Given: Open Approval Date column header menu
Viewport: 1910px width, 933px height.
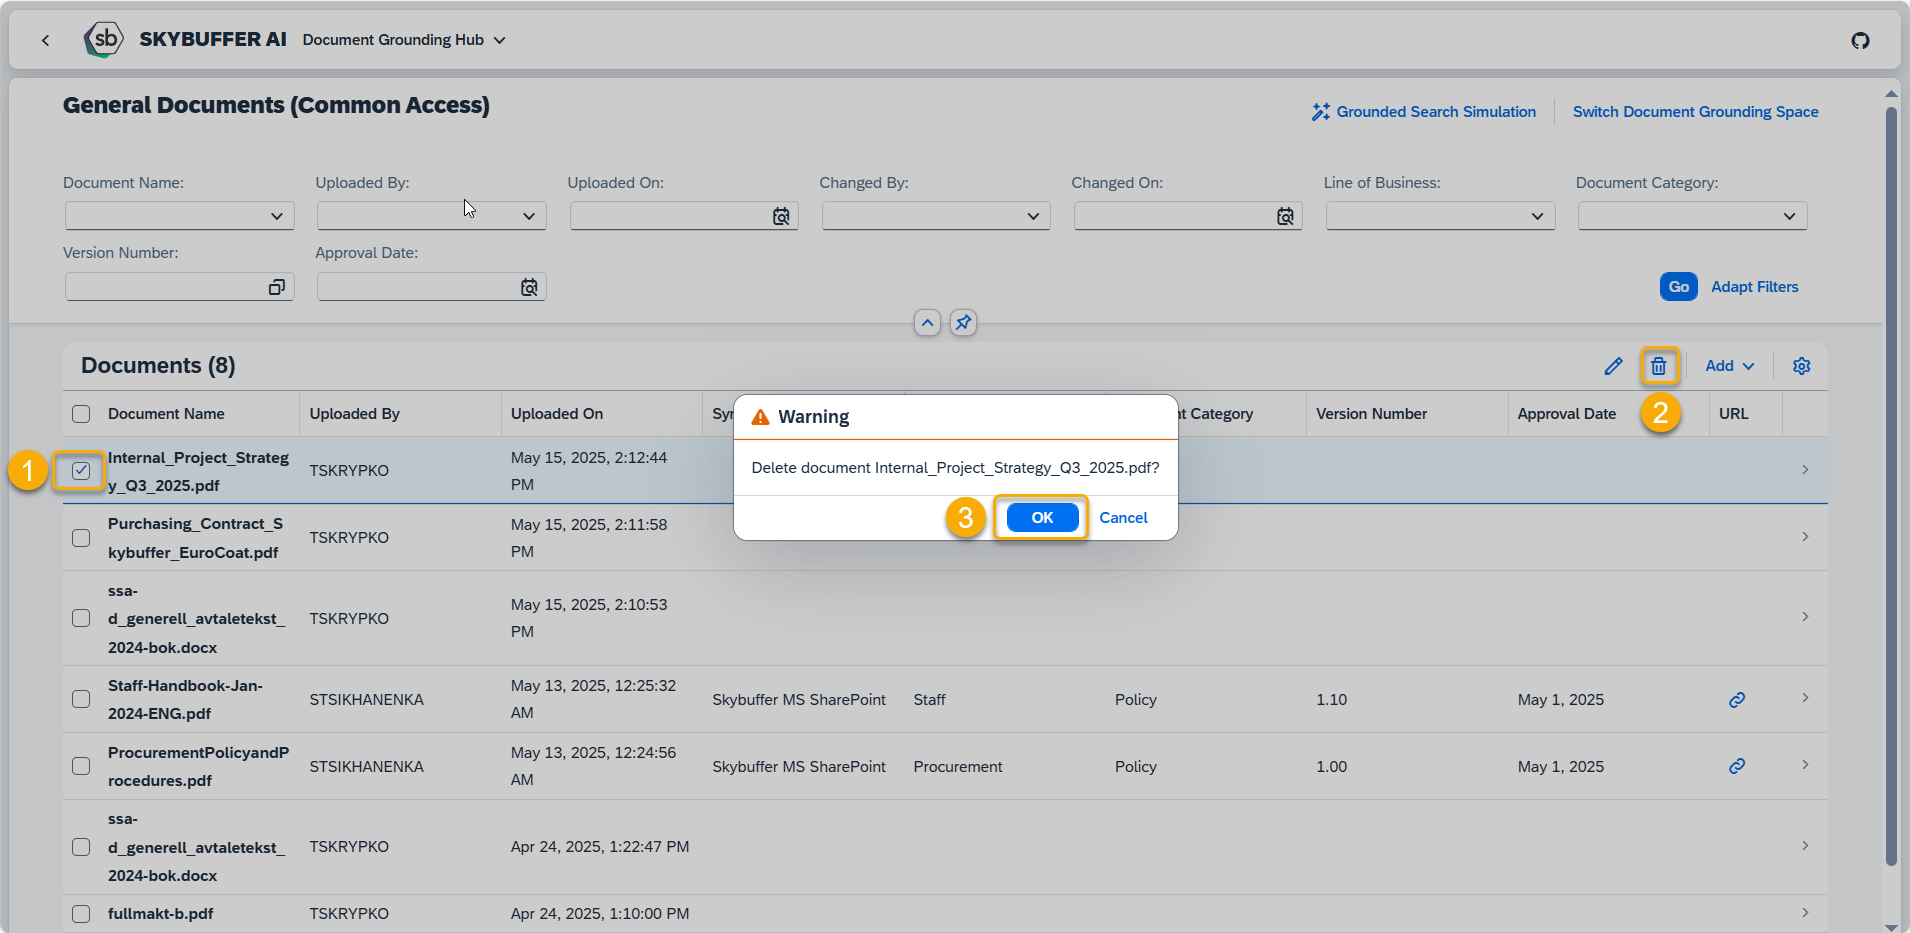Looking at the screenshot, I should (x=1567, y=414).
